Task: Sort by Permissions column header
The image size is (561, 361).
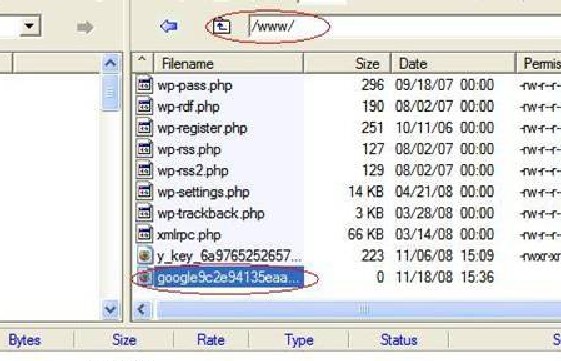Action: pyautogui.click(x=539, y=64)
